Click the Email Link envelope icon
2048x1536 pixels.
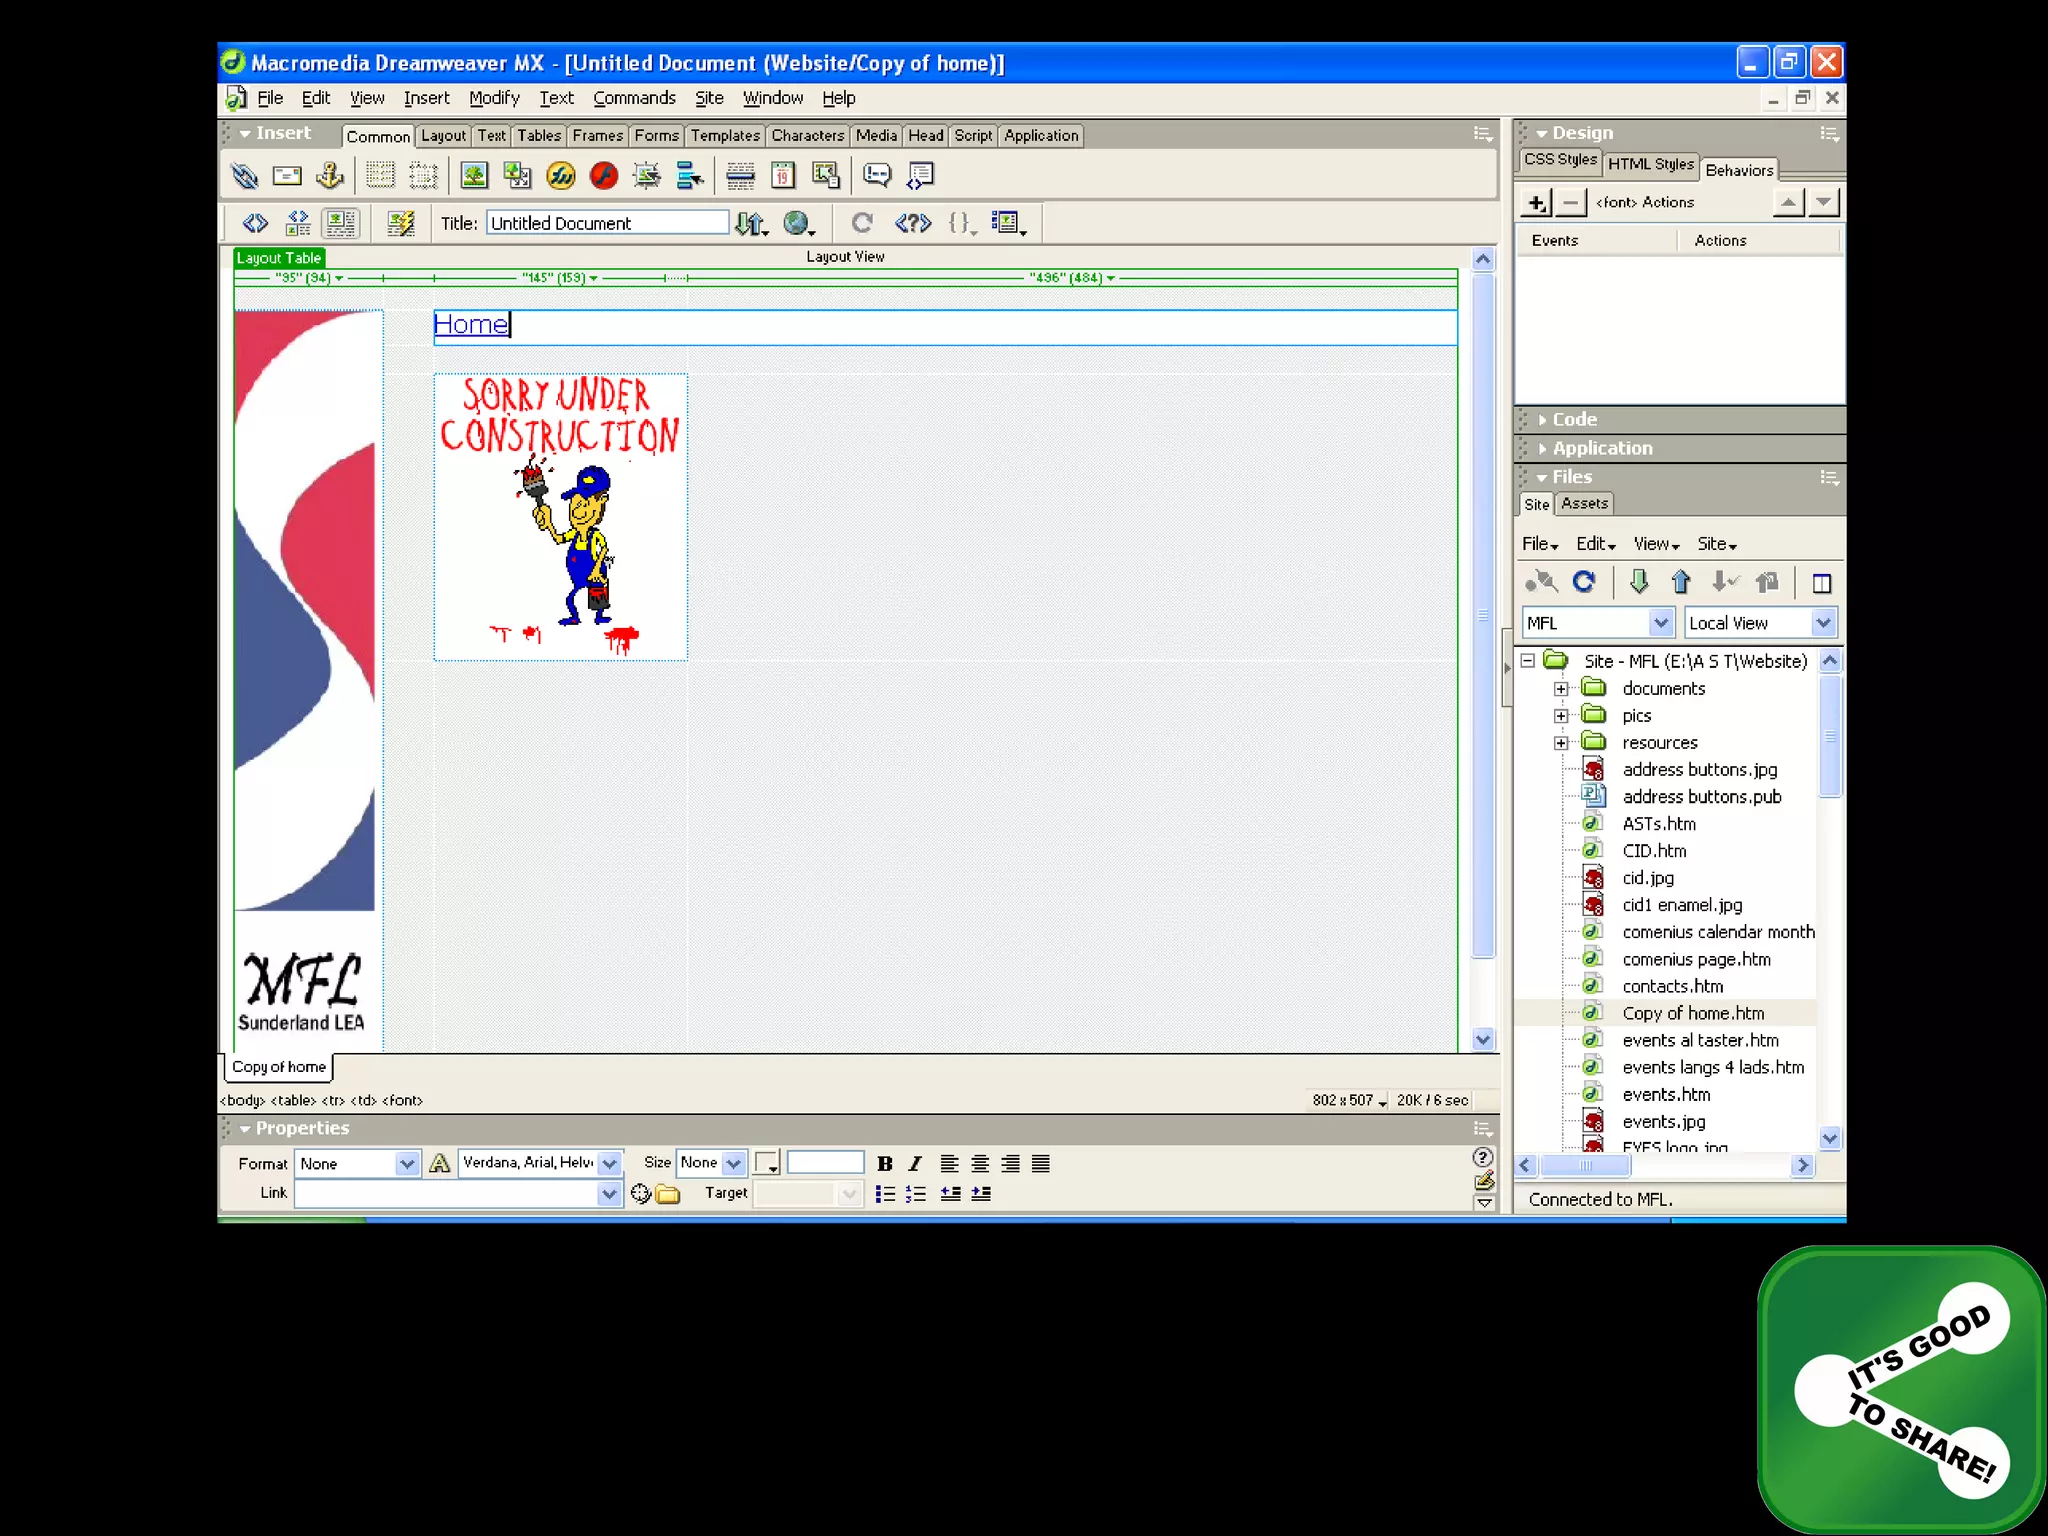click(x=287, y=176)
